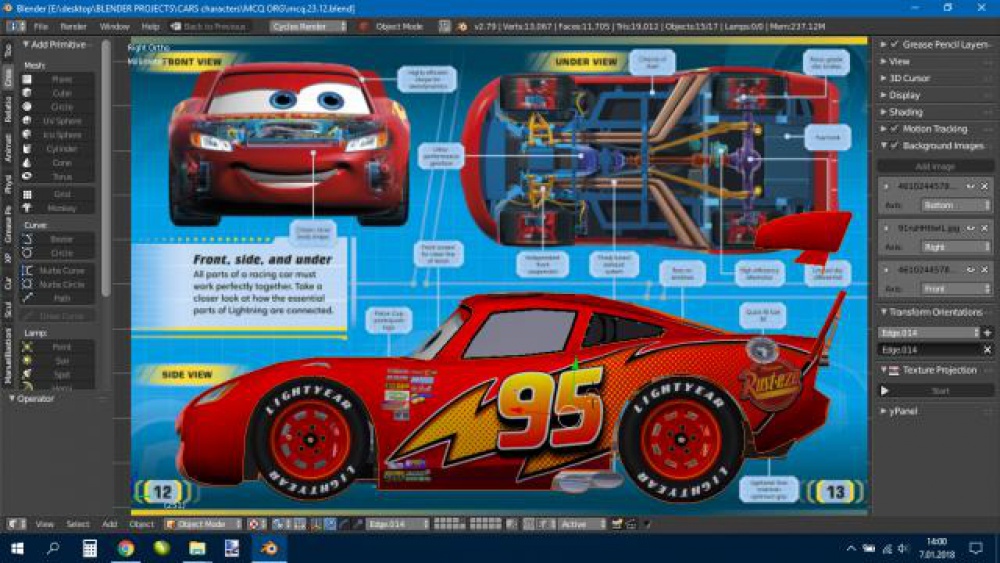Click the scene layers grid in 3D view header
Image resolution: width=1000 pixels, height=563 pixels.
(467, 523)
